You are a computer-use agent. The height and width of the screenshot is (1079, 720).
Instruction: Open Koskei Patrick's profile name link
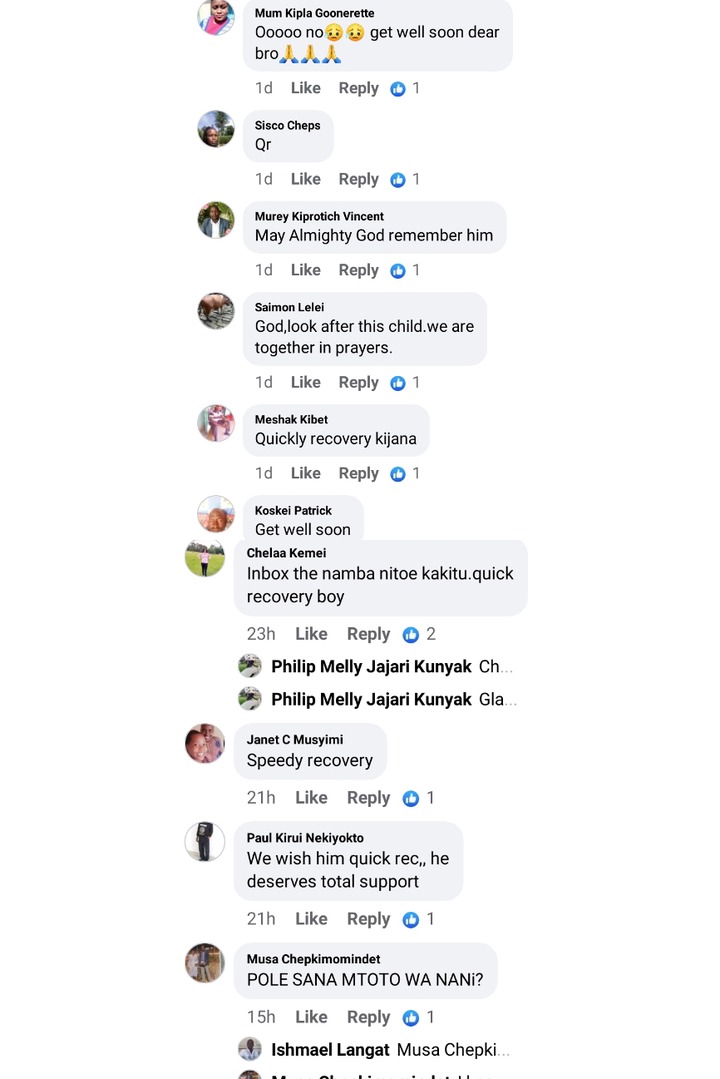293,511
